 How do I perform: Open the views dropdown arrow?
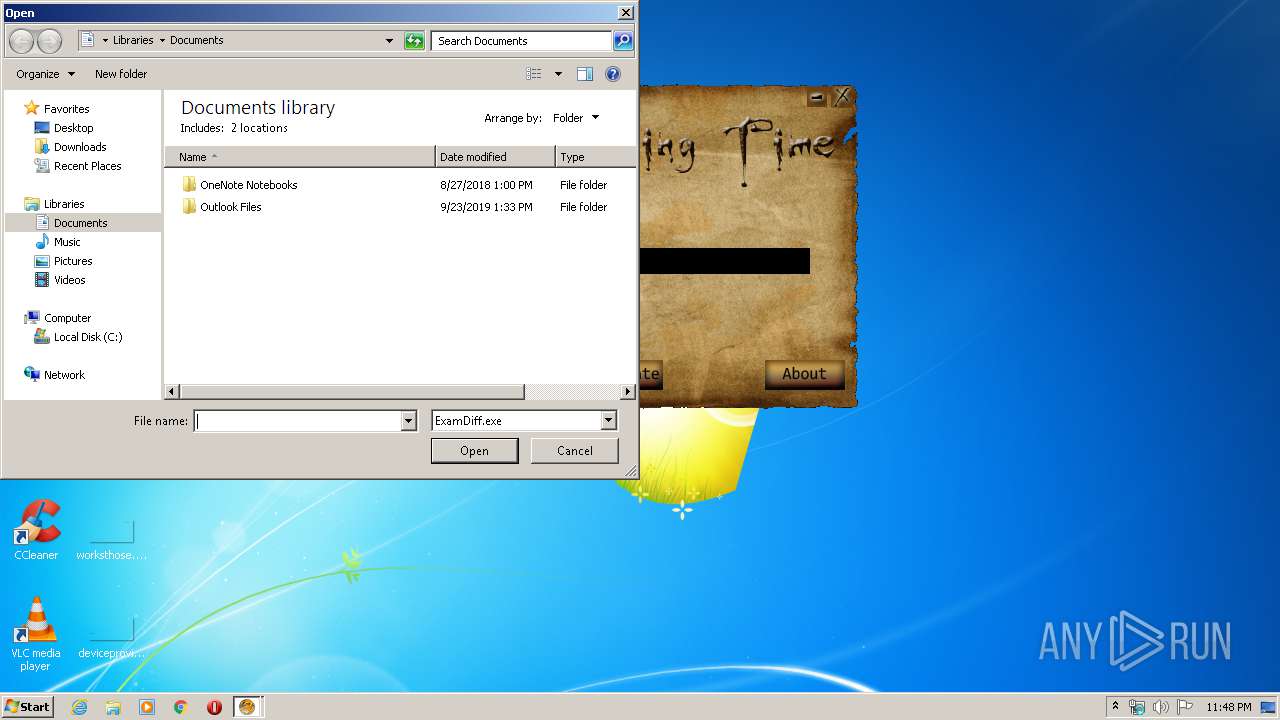558,74
